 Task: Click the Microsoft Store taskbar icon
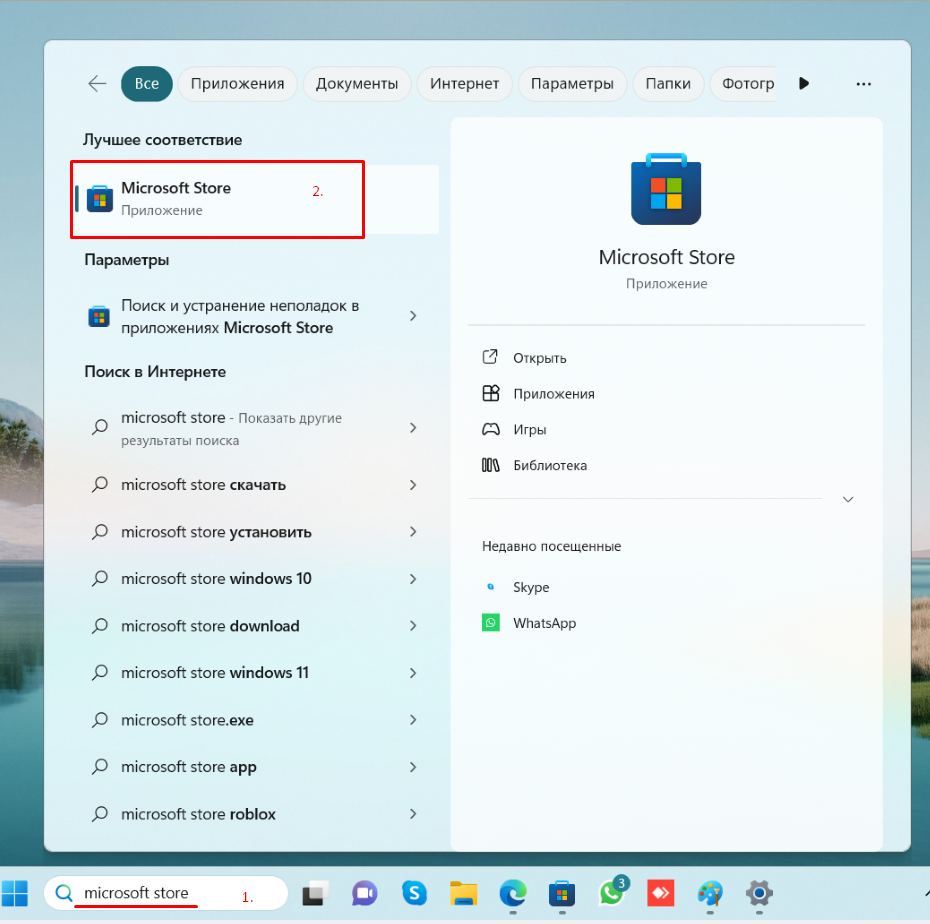click(x=562, y=893)
